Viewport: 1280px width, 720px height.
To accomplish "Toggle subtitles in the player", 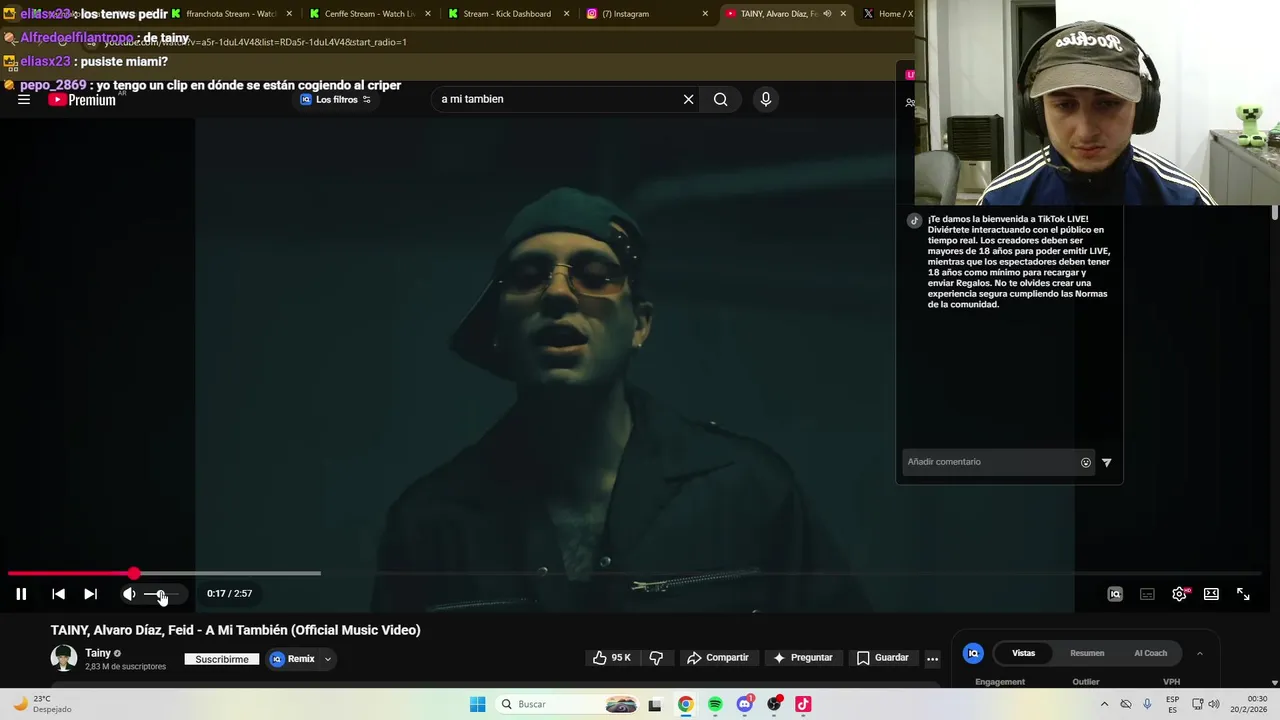I will point(1147,594).
